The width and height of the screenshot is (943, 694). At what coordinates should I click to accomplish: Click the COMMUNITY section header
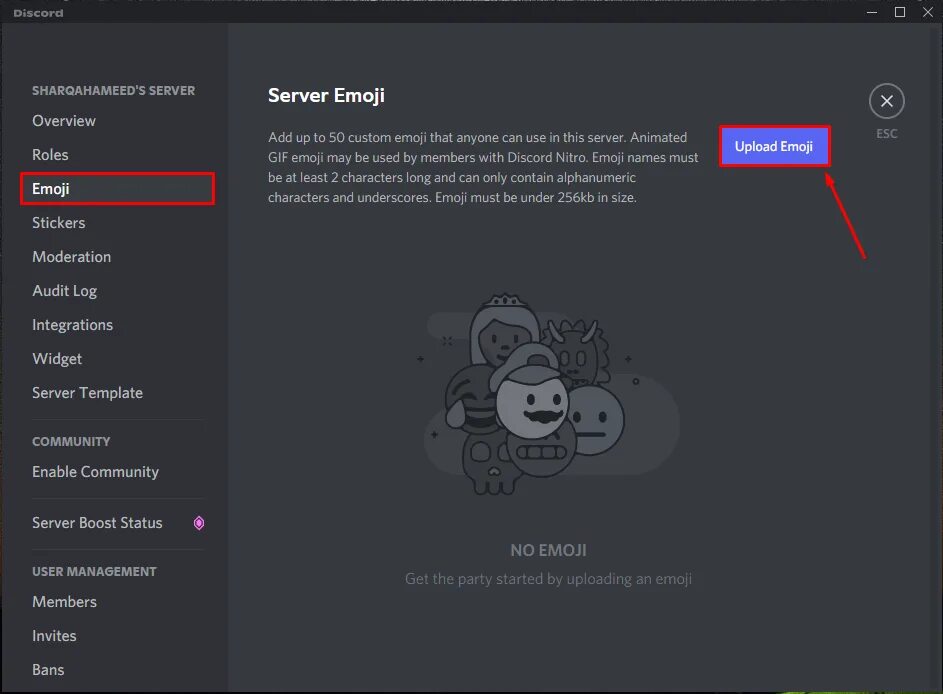tap(71, 442)
